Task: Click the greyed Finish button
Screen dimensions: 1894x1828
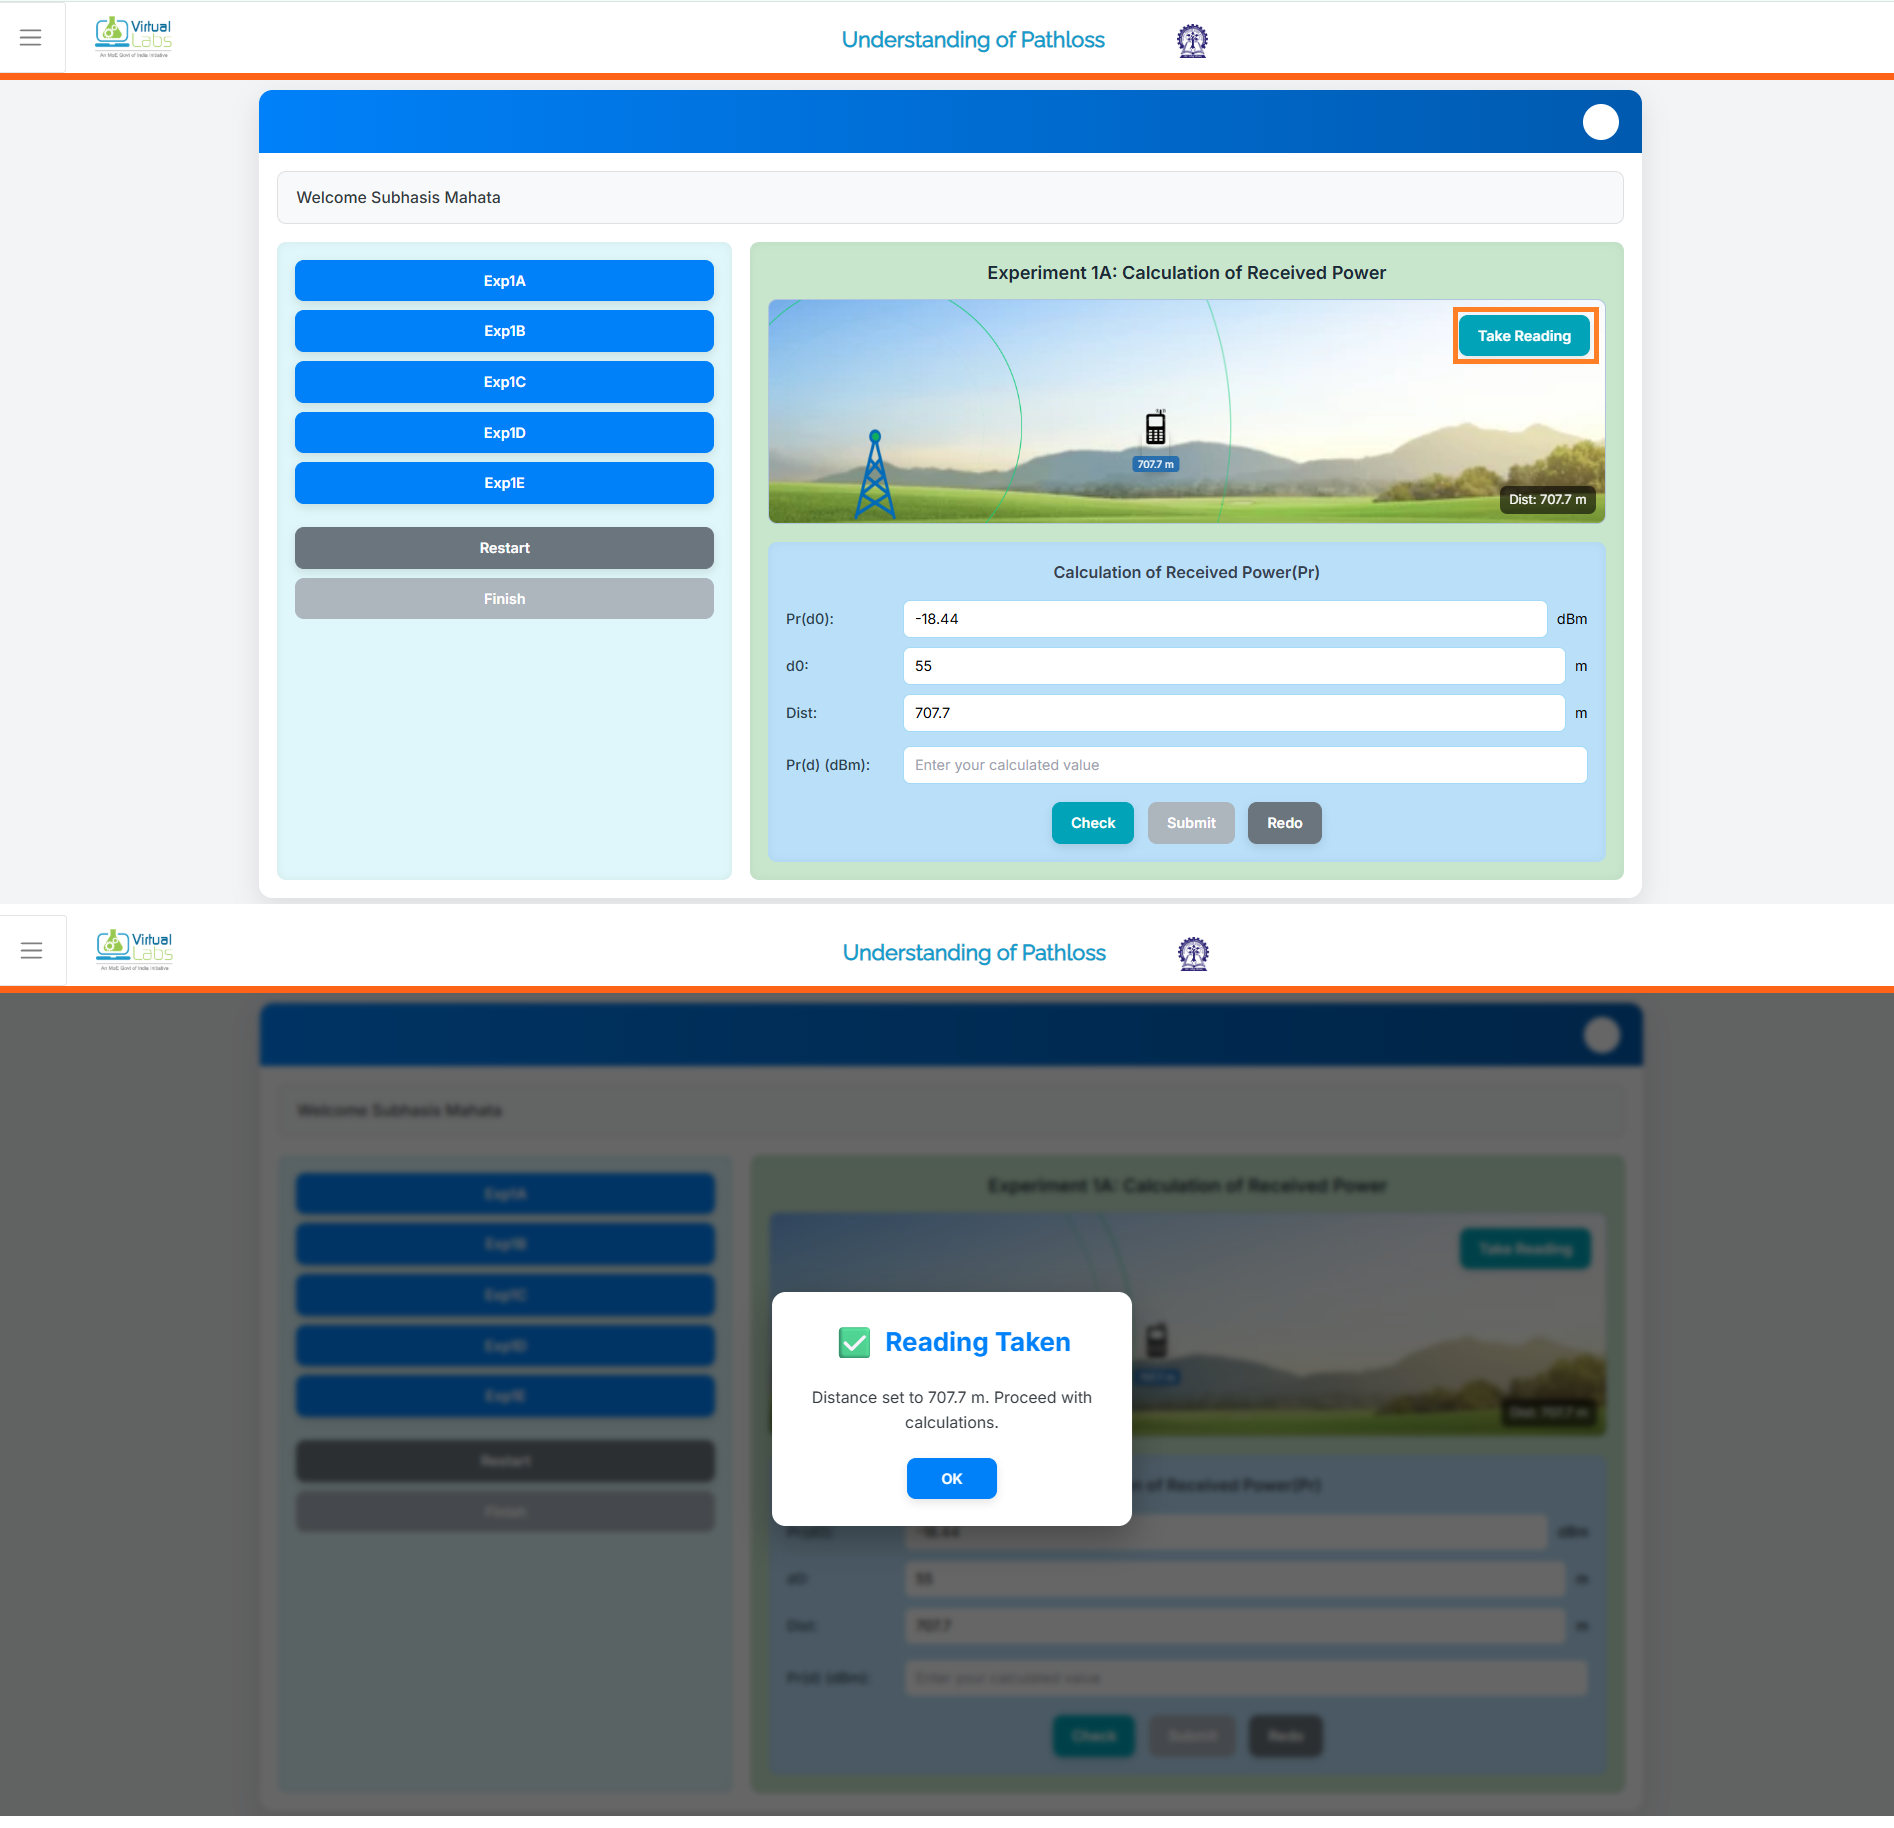Action: [x=504, y=599]
